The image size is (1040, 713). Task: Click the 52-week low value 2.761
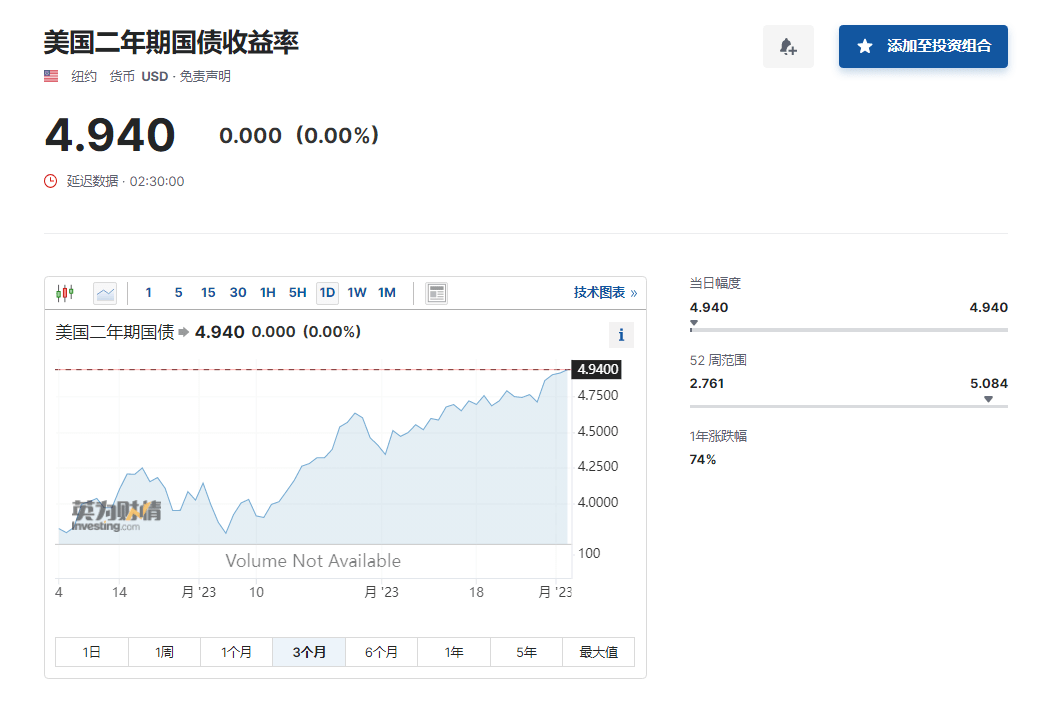(x=707, y=383)
